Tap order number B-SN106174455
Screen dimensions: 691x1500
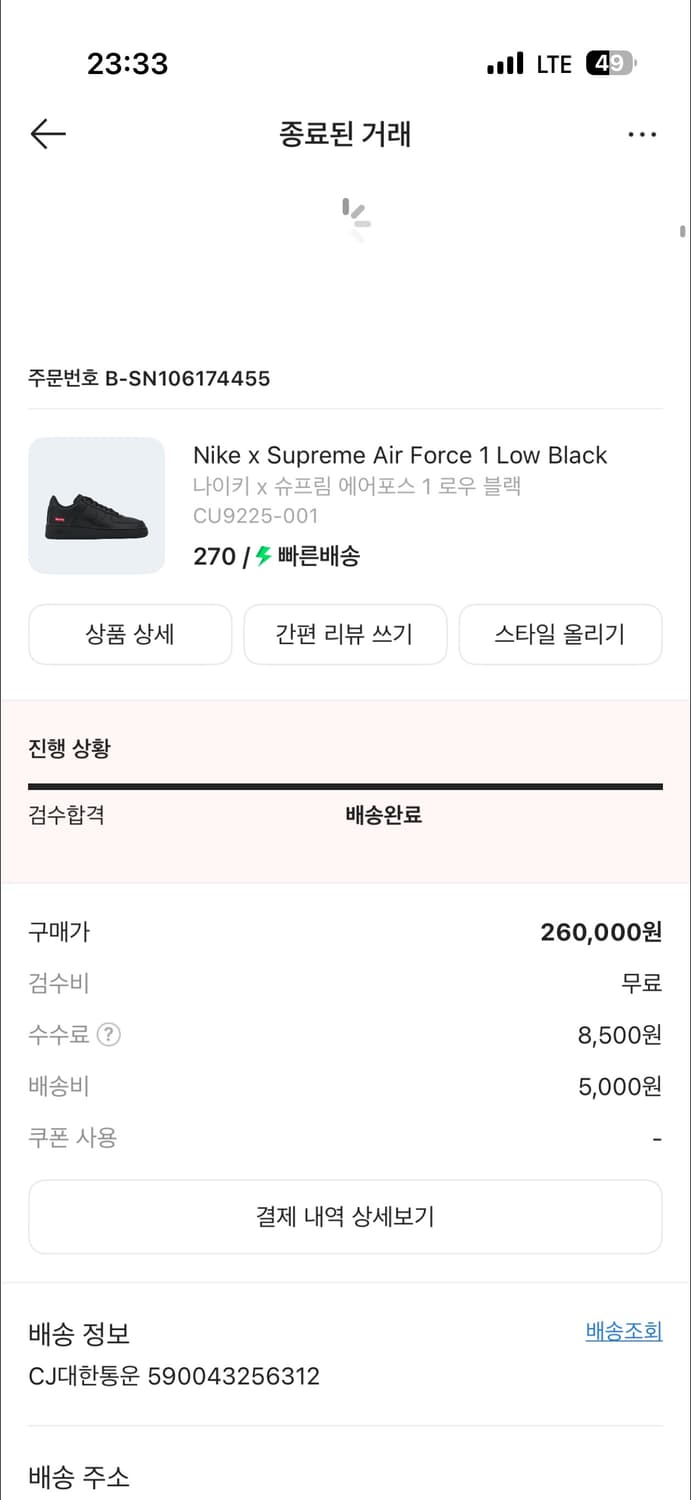click(x=148, y=378)
